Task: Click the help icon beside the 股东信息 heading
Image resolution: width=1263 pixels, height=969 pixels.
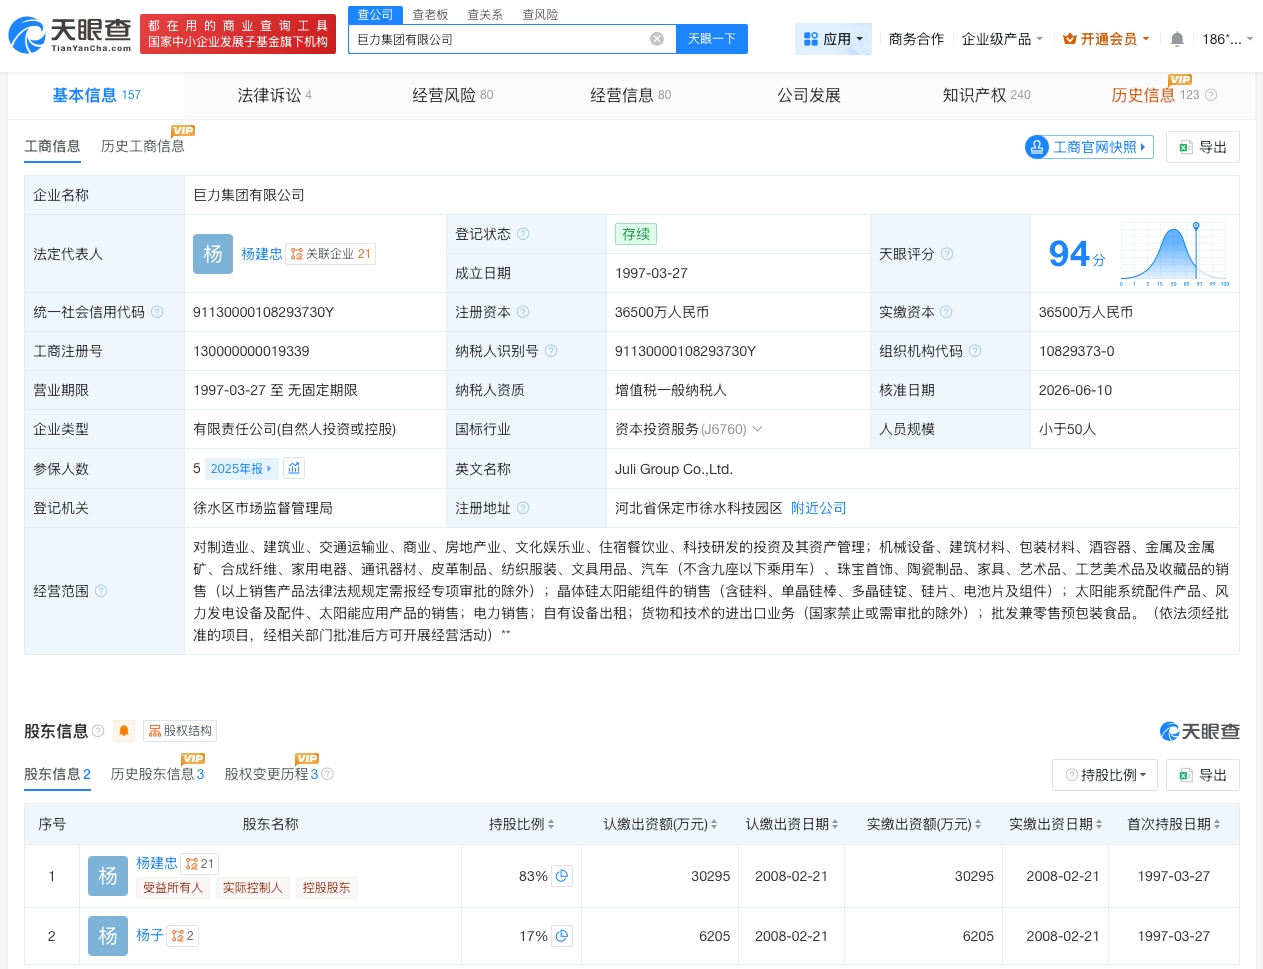Action: coord(98,731)
